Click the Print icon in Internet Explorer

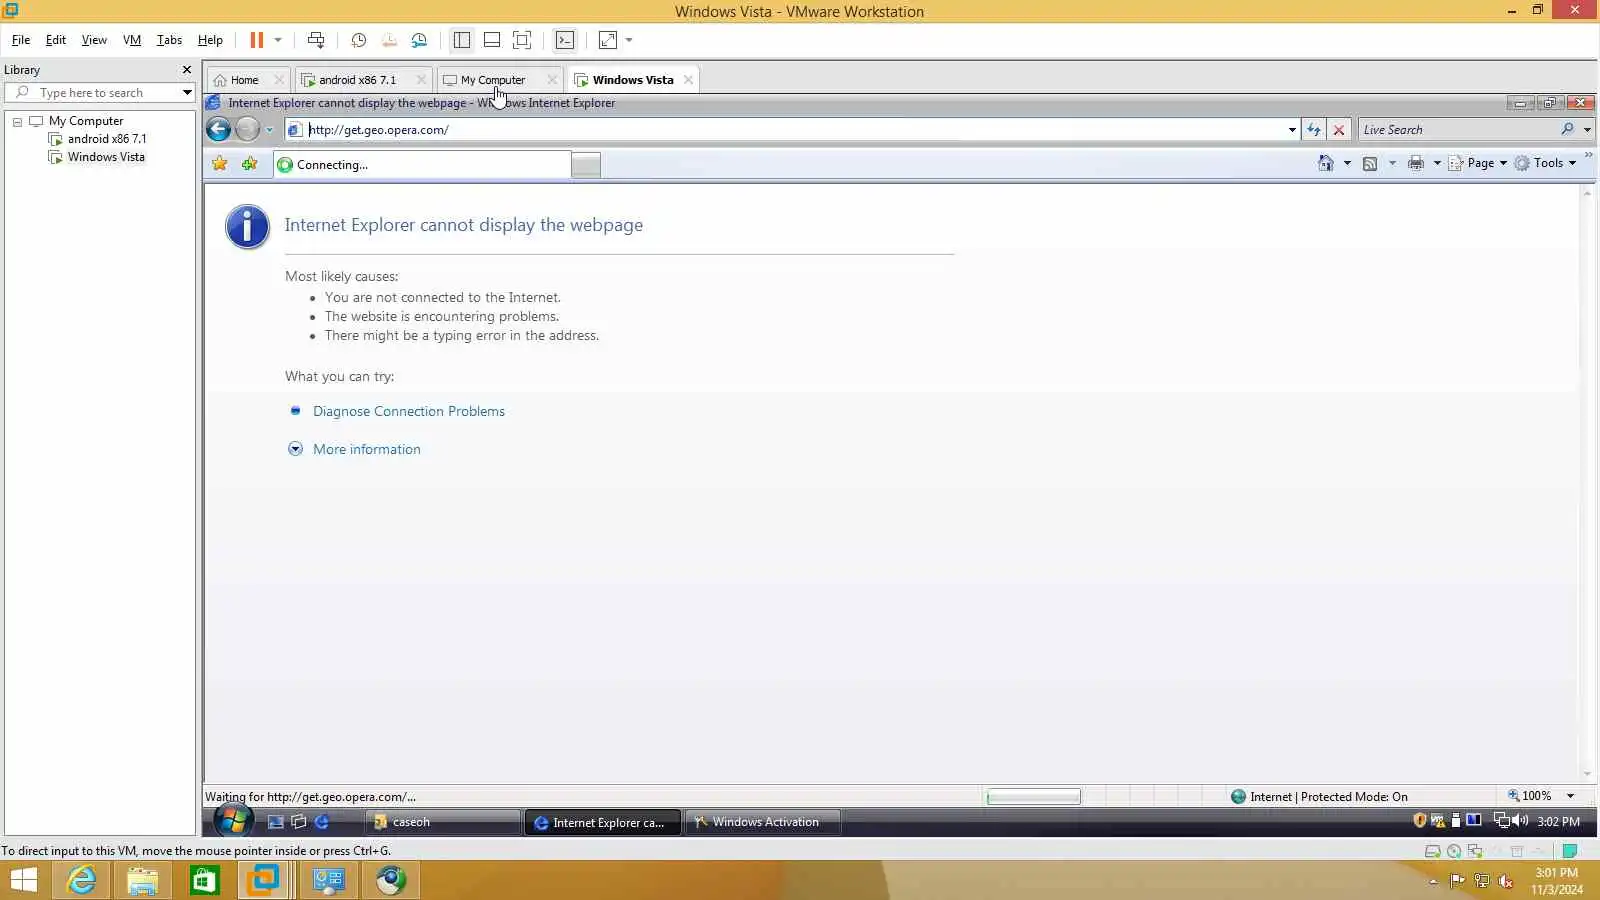click(1416, 163)
